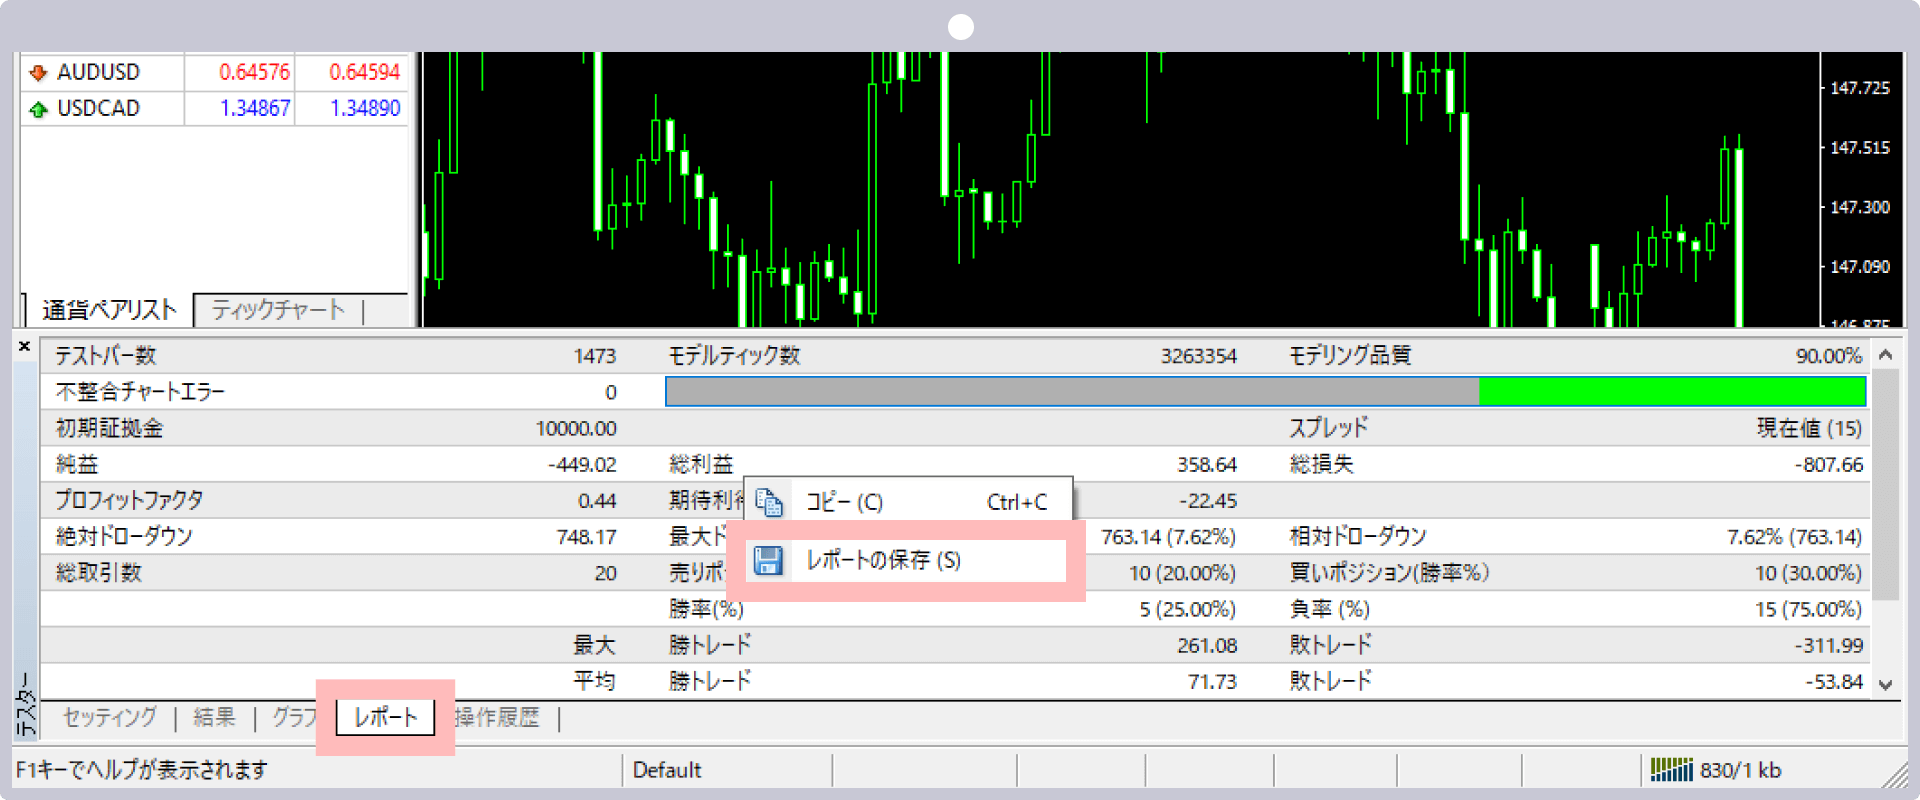
Task: Select the USDCAD symbol row
Action: [x=215, y=108]
